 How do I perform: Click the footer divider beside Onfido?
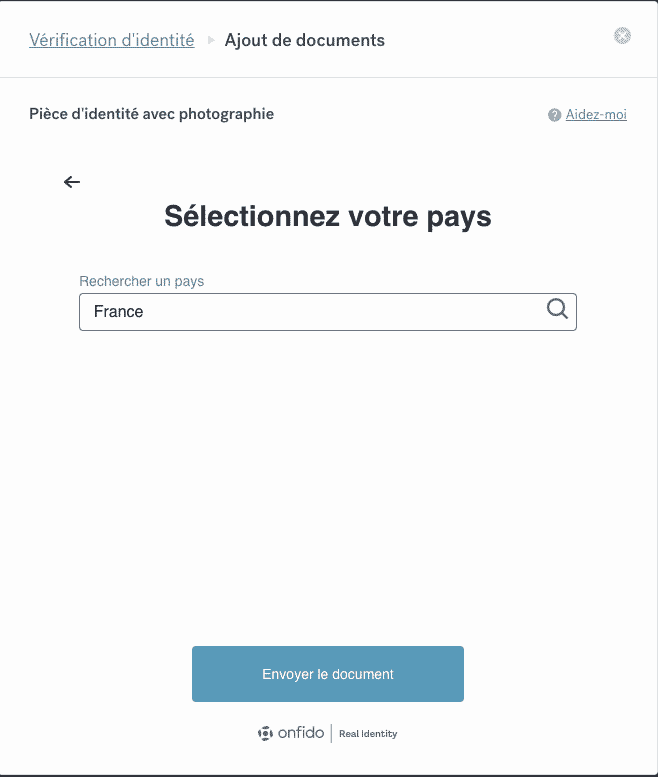click(331, 733)
